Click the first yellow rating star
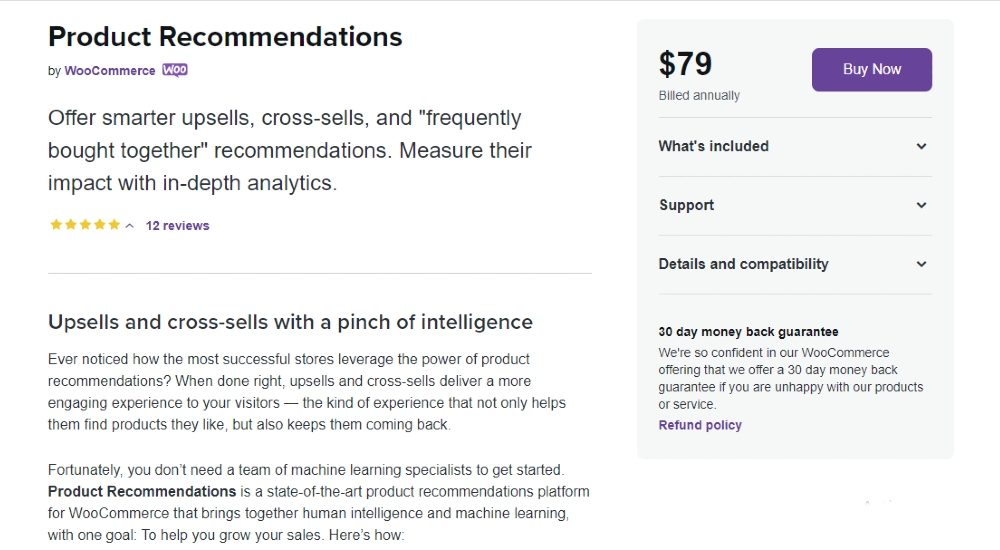 (x=56, y=225)
